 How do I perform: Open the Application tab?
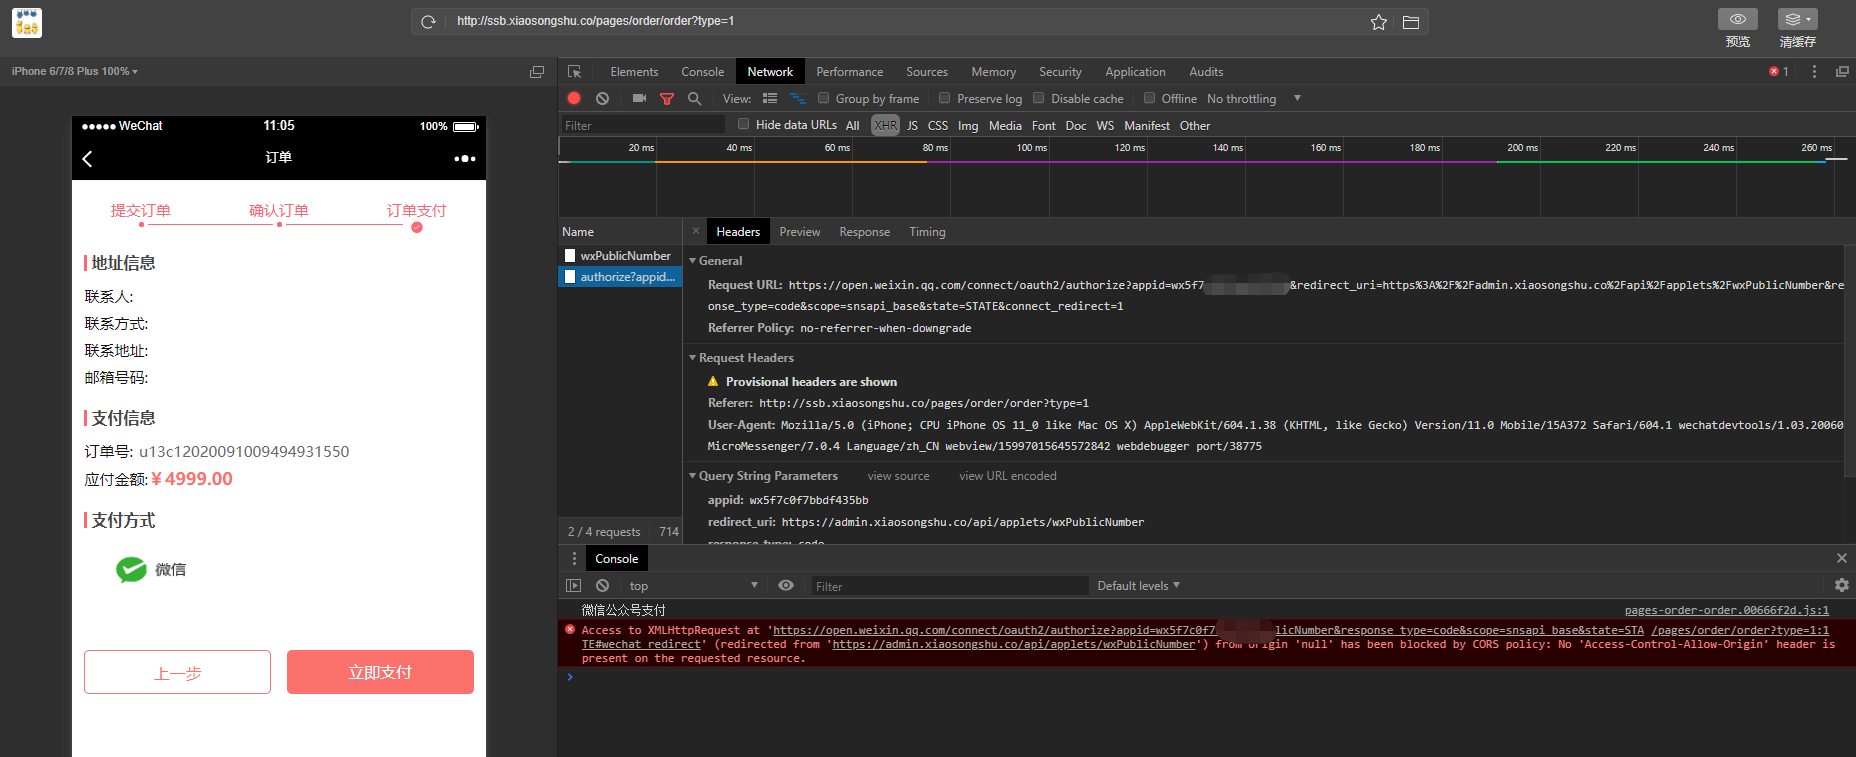pos(1135,72)
